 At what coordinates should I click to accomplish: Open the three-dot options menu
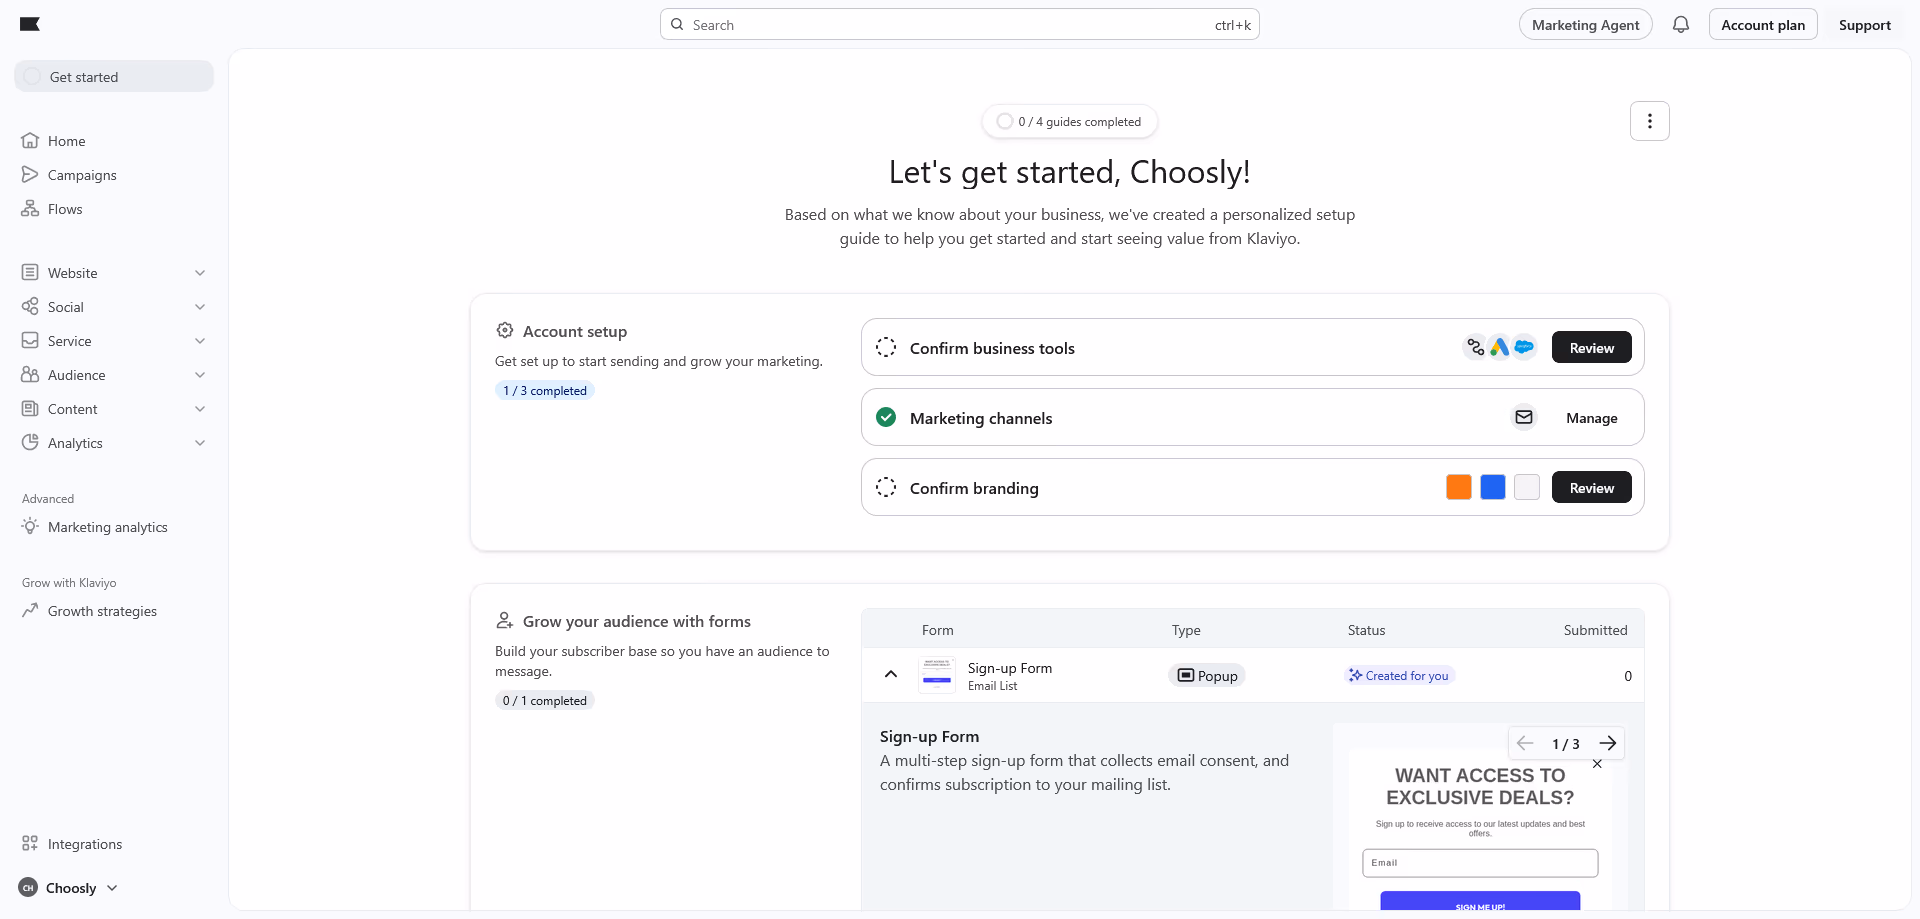(1650, 121)
